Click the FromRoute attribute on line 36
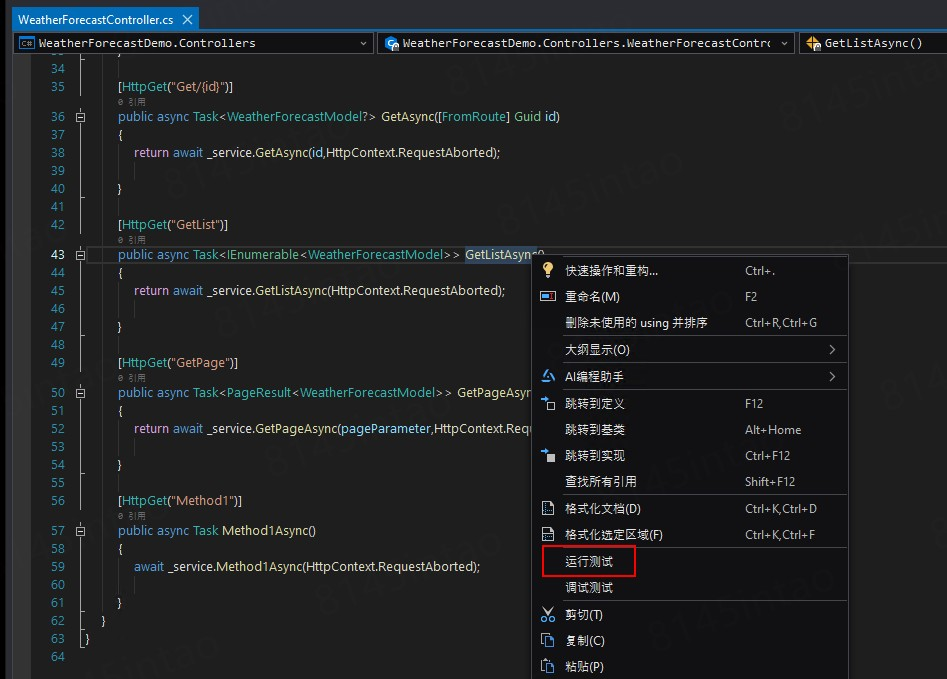 coord(474,117)
